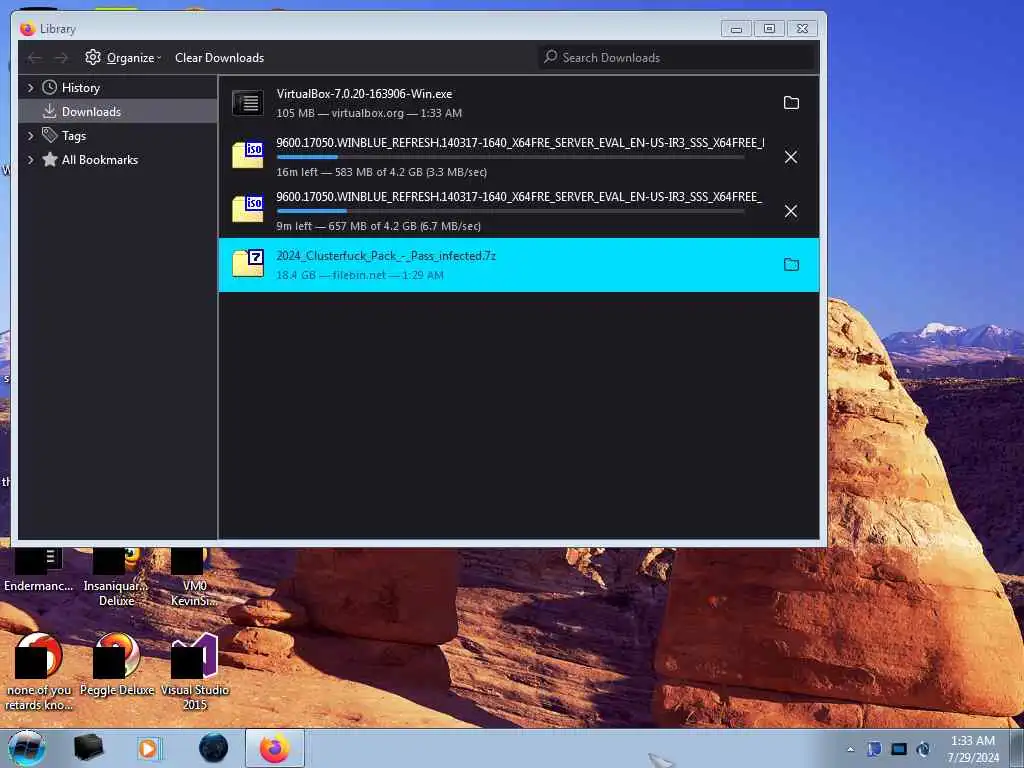Cancel the ISO download with 9m left
1024x768 pixels.
[x=791, y=211]
